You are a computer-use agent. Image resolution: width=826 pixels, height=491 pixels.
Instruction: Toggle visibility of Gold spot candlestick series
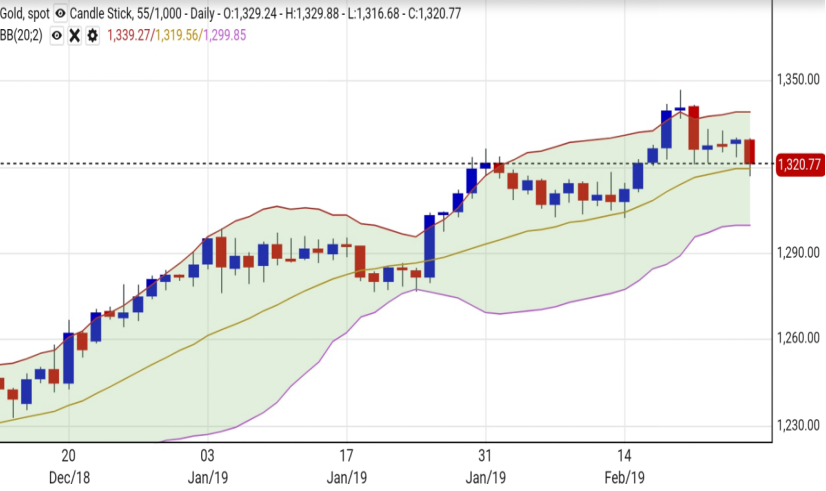click(x=62, y=14)
